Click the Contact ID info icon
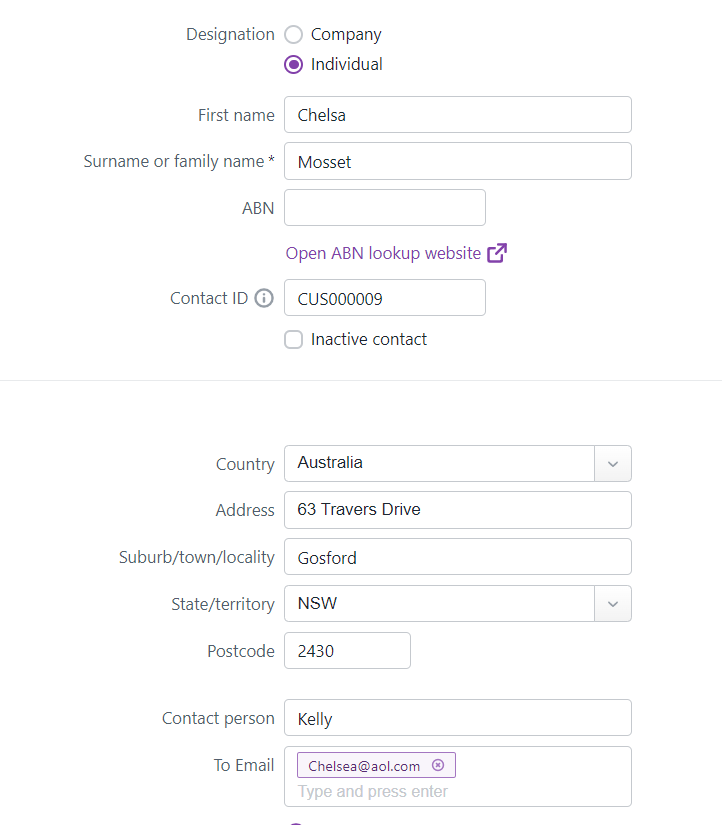 pos(264,298)
